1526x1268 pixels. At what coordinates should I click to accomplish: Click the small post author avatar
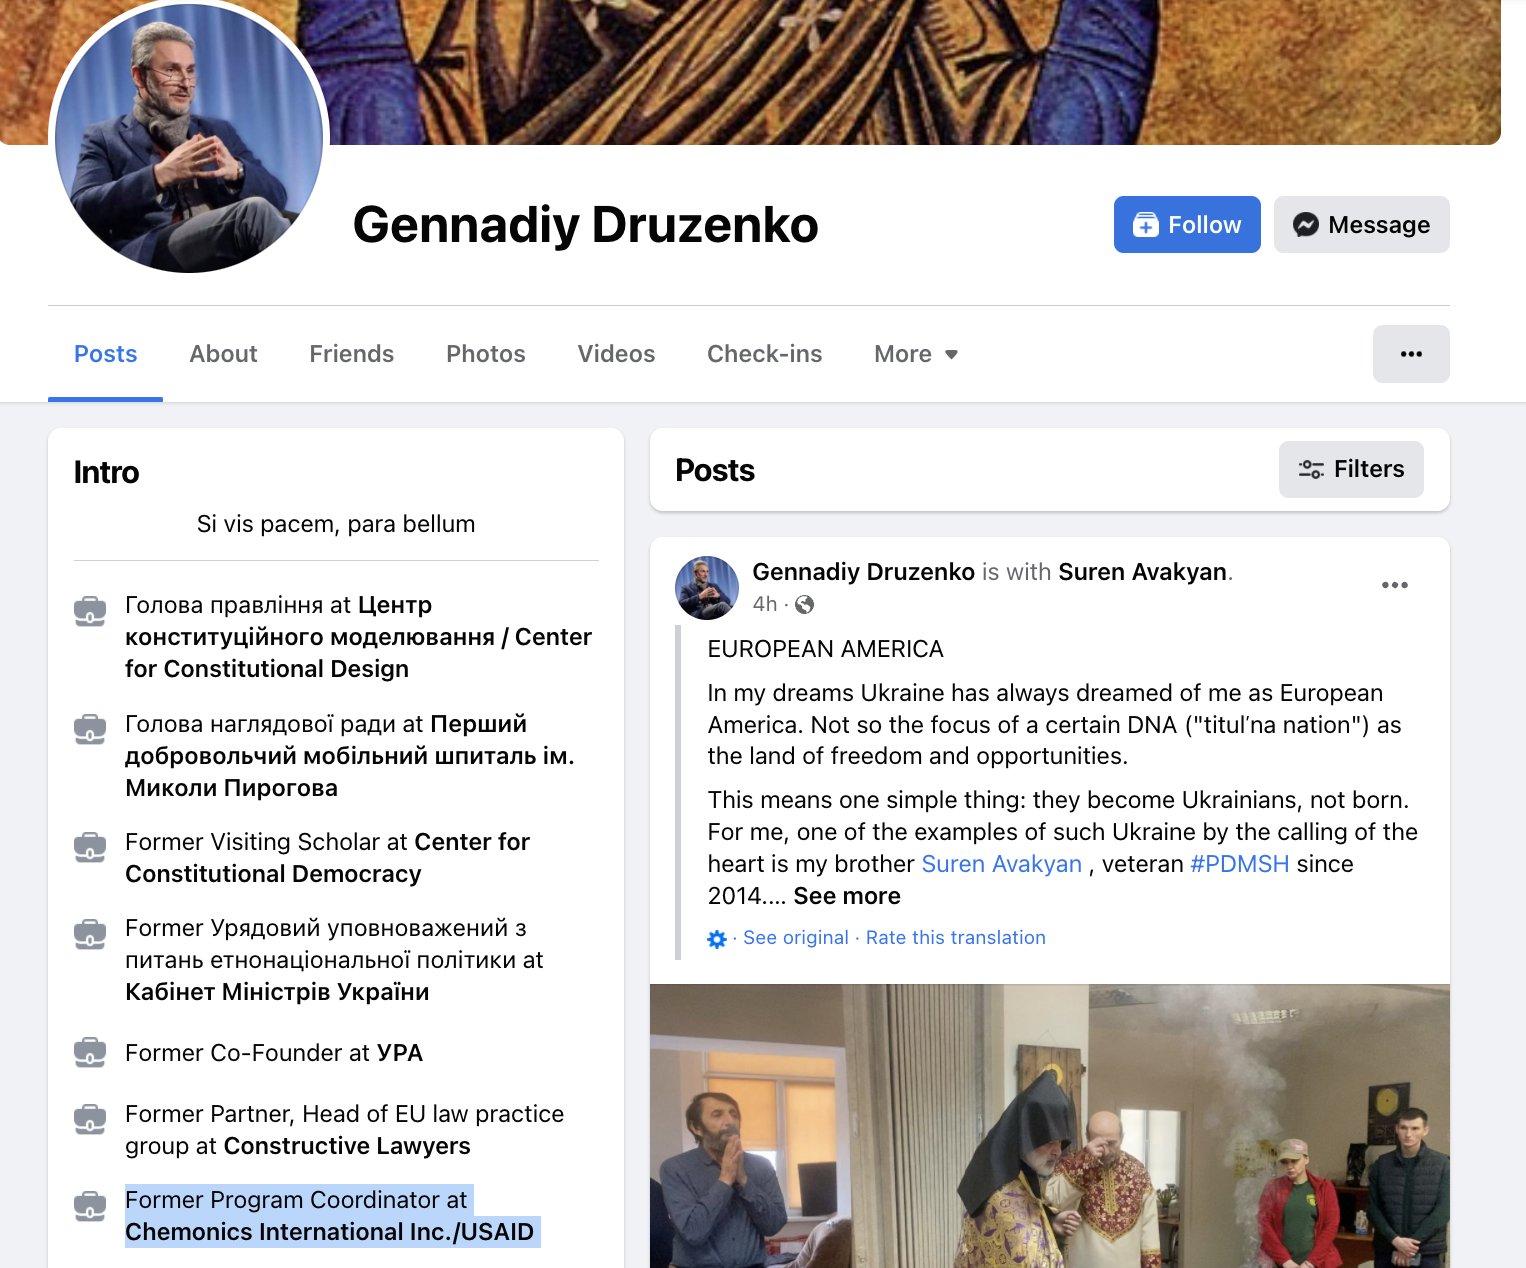(707, 587)
